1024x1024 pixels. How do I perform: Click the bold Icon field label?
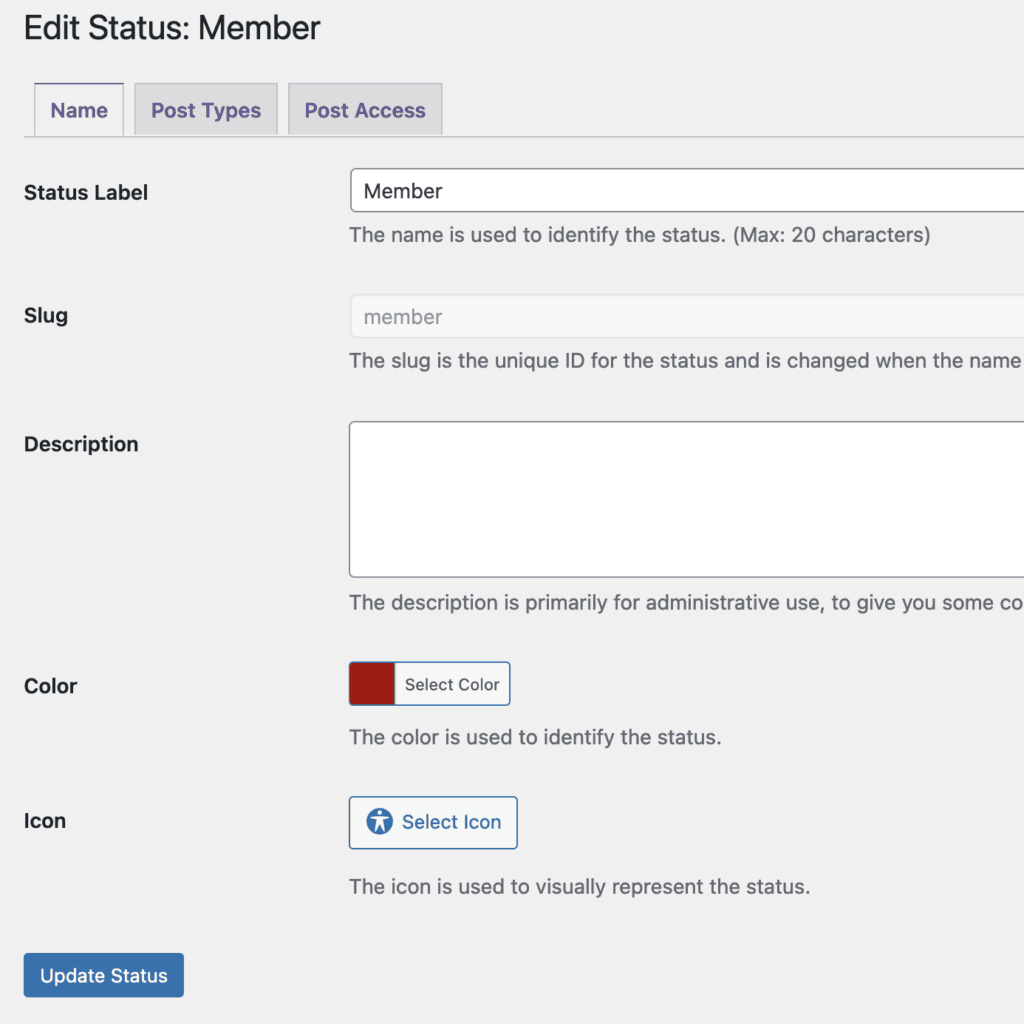tap(45, 821)
